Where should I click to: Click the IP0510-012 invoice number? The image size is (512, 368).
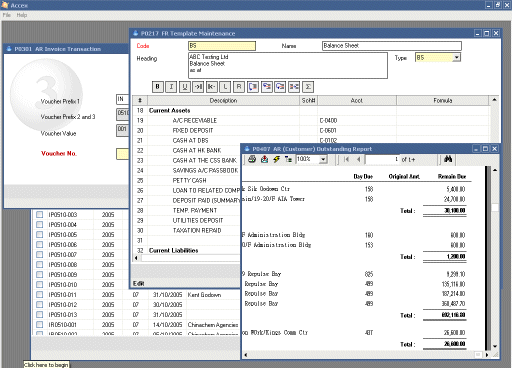(63, 305)
